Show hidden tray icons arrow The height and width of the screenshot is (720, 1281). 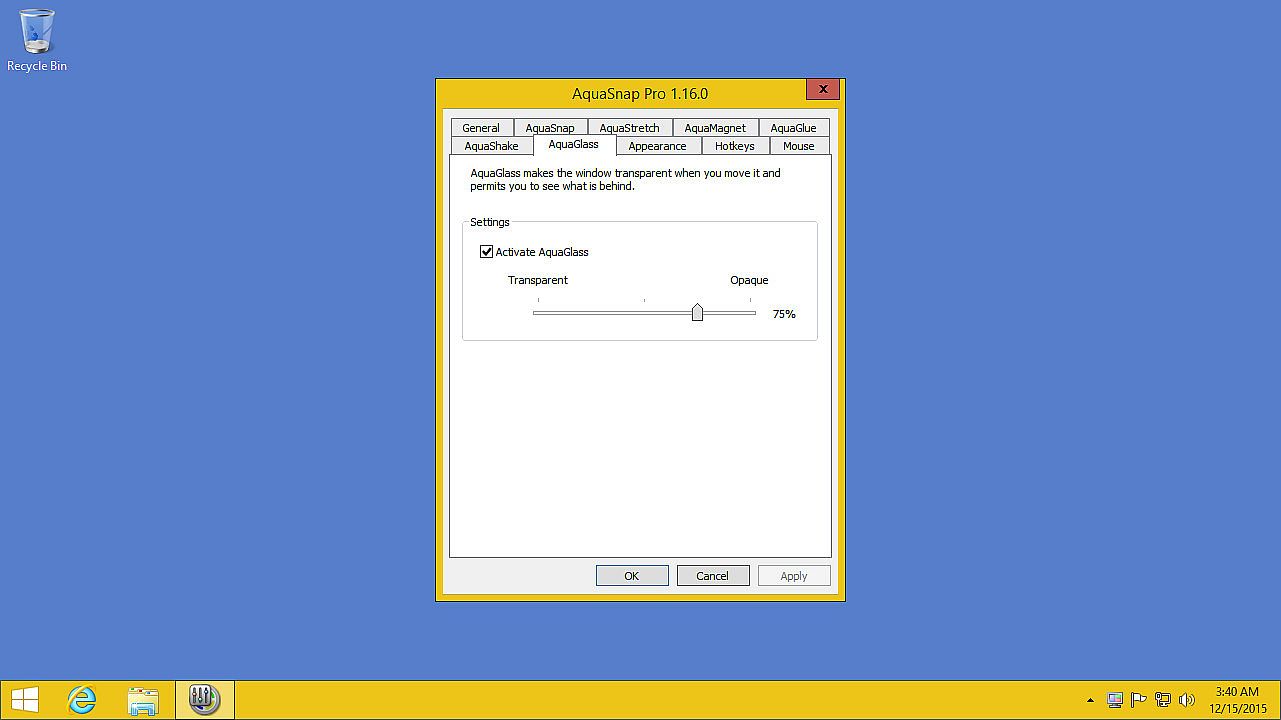tap(1090, 700)
